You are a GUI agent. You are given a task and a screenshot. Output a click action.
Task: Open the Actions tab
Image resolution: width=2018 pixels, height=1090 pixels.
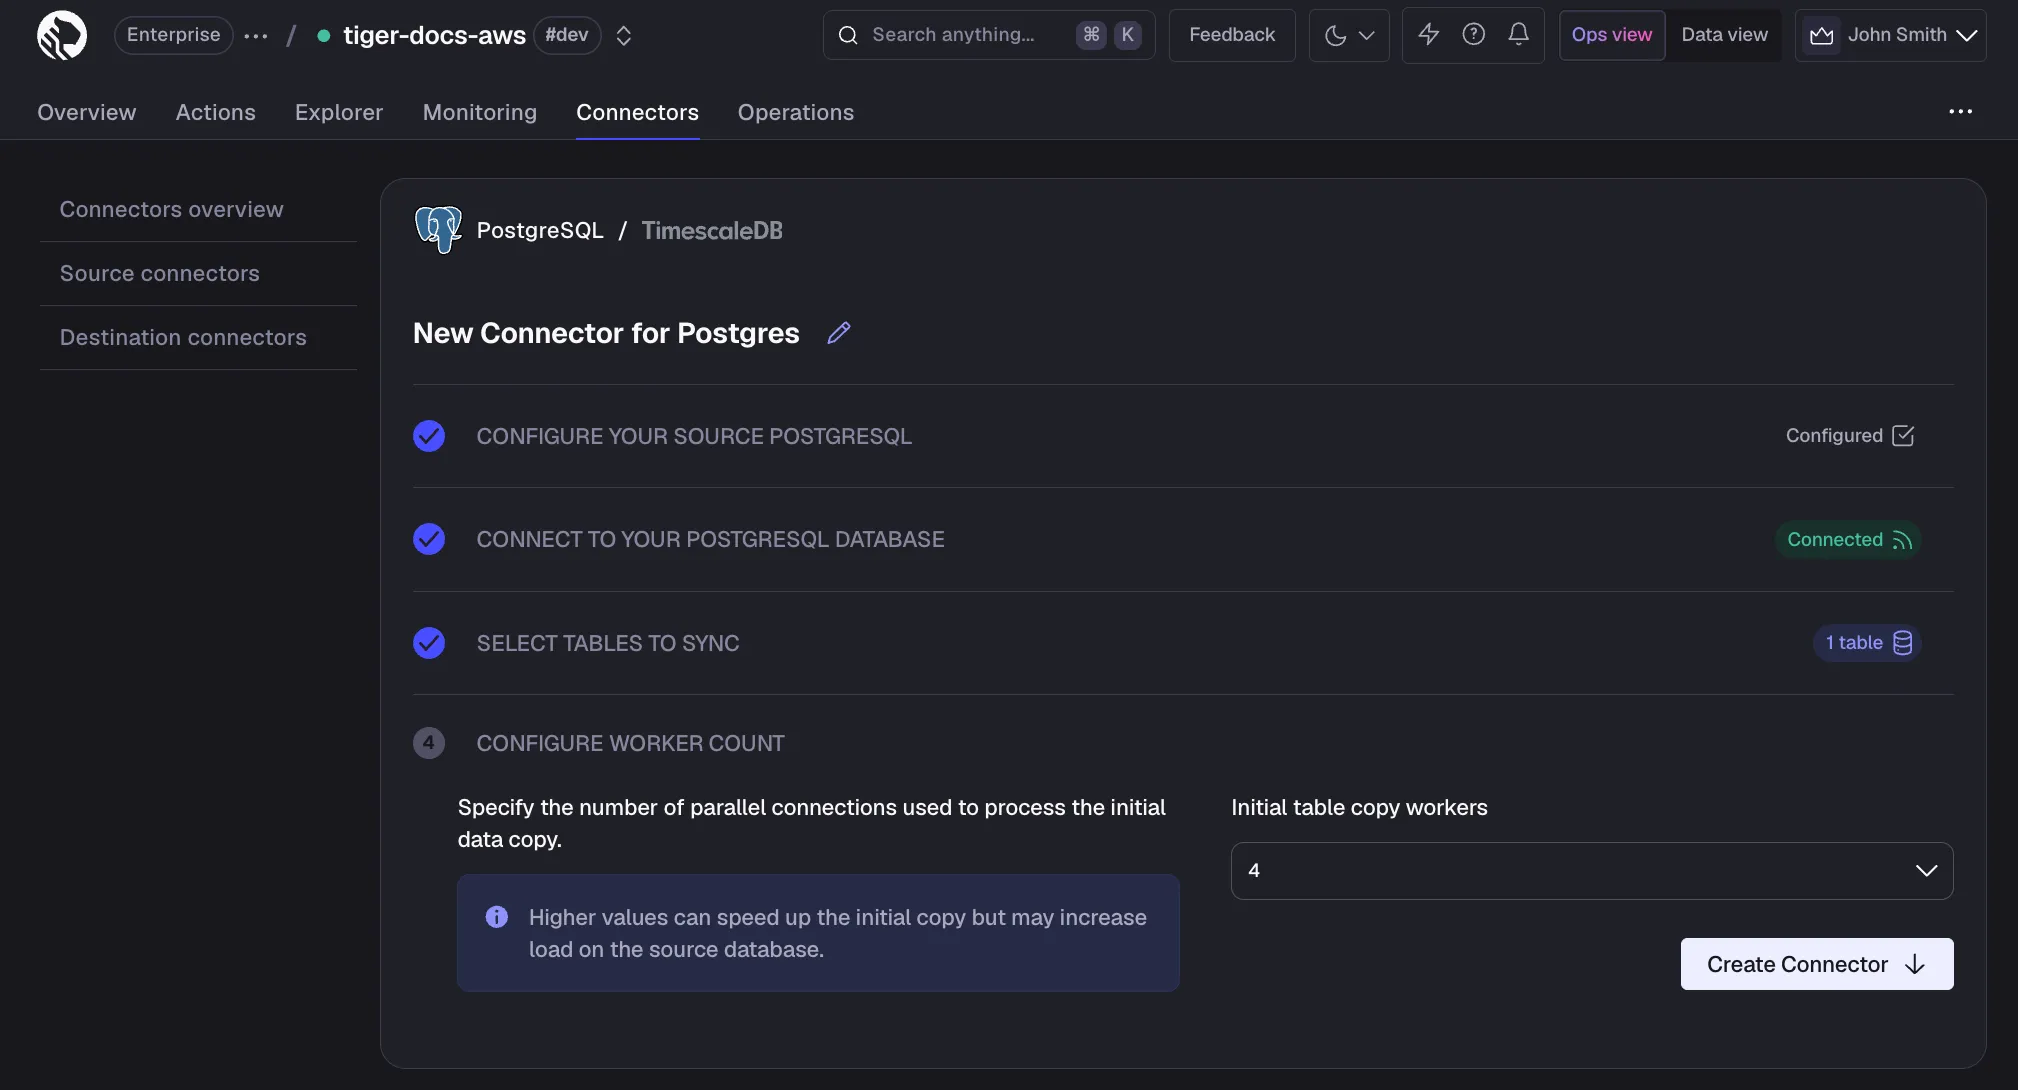215,112
